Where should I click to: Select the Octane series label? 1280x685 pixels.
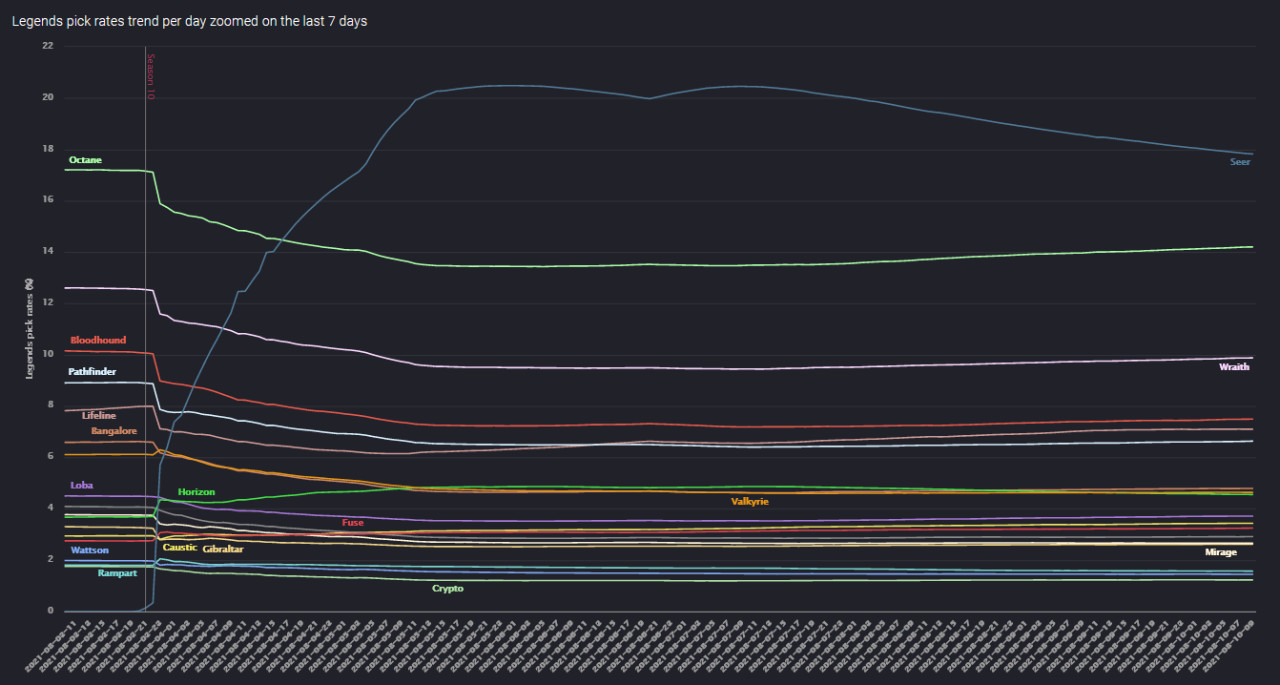tap(85, 160)
